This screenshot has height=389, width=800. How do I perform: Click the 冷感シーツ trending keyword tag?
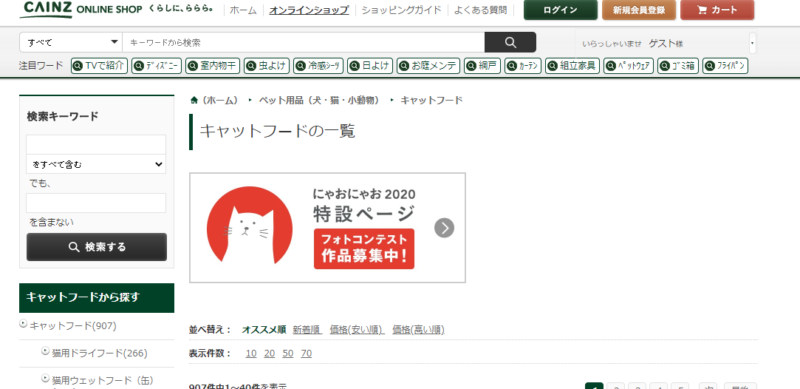point(318,66)
